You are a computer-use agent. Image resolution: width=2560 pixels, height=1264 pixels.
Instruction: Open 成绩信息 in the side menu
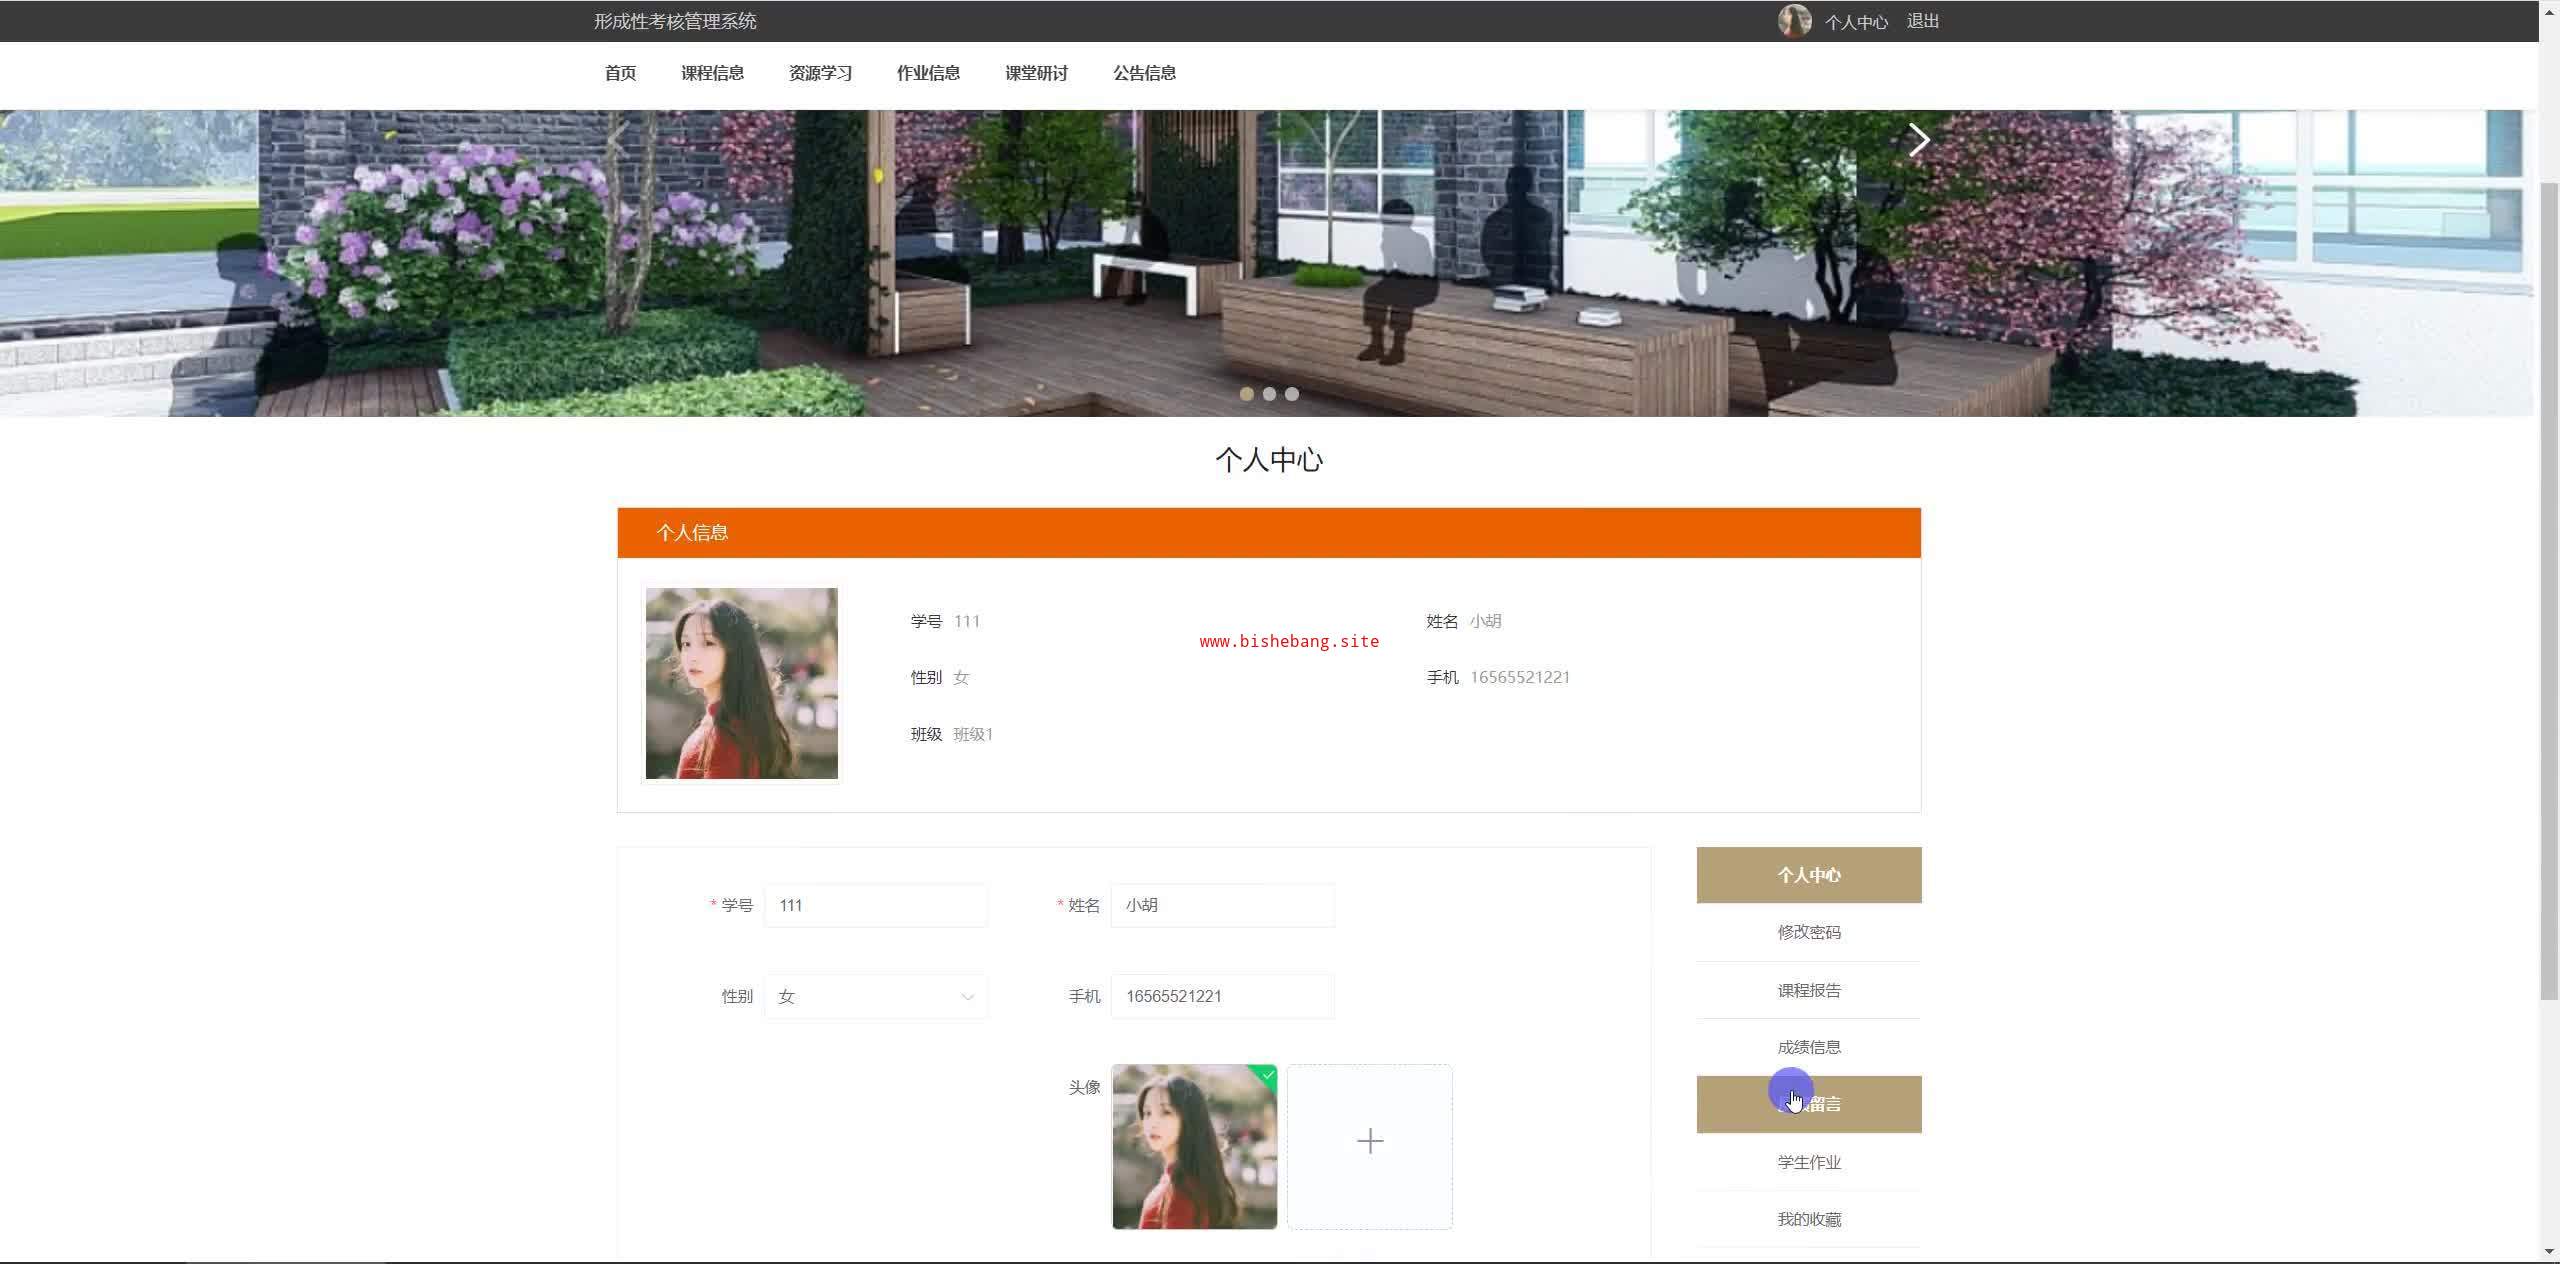tap(1808, 1047)
